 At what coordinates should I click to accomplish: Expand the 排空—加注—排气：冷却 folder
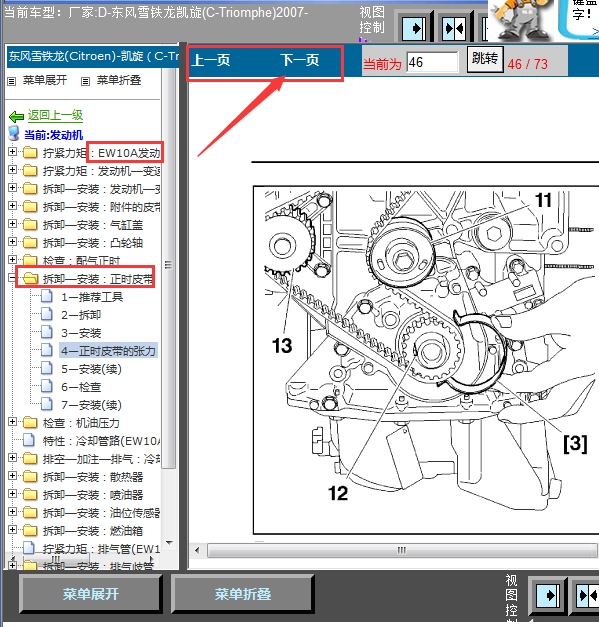tap(12, 458)
